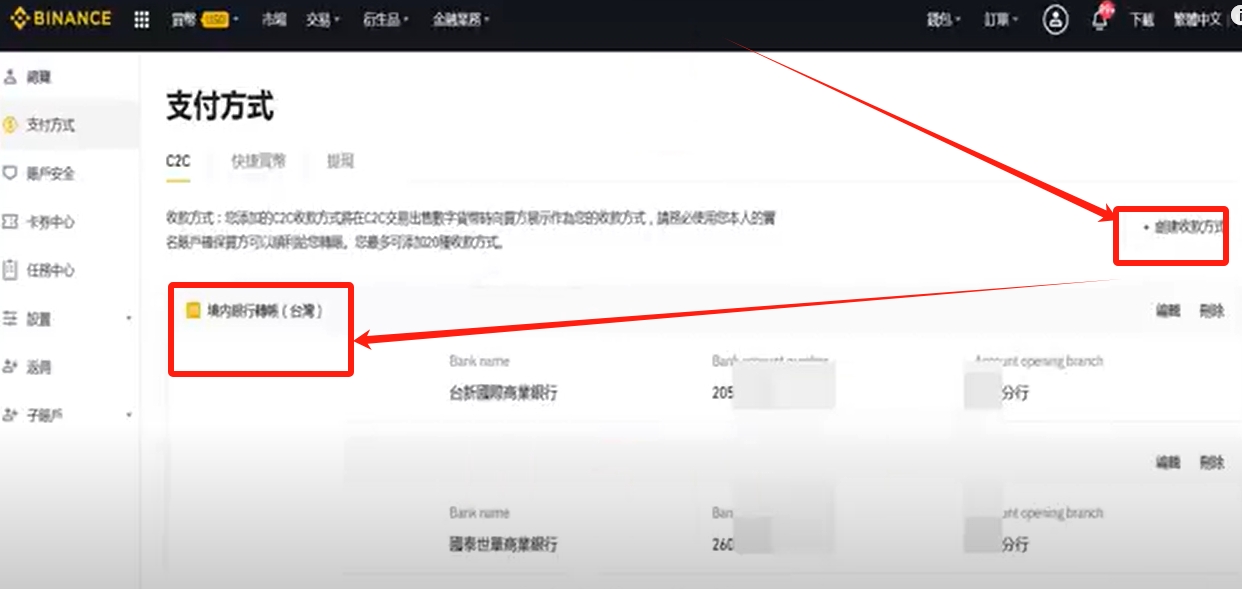This screenshot has width=1242, height=589.
Task: Click the 賬戶安全 shield icon
Action: 11,173
